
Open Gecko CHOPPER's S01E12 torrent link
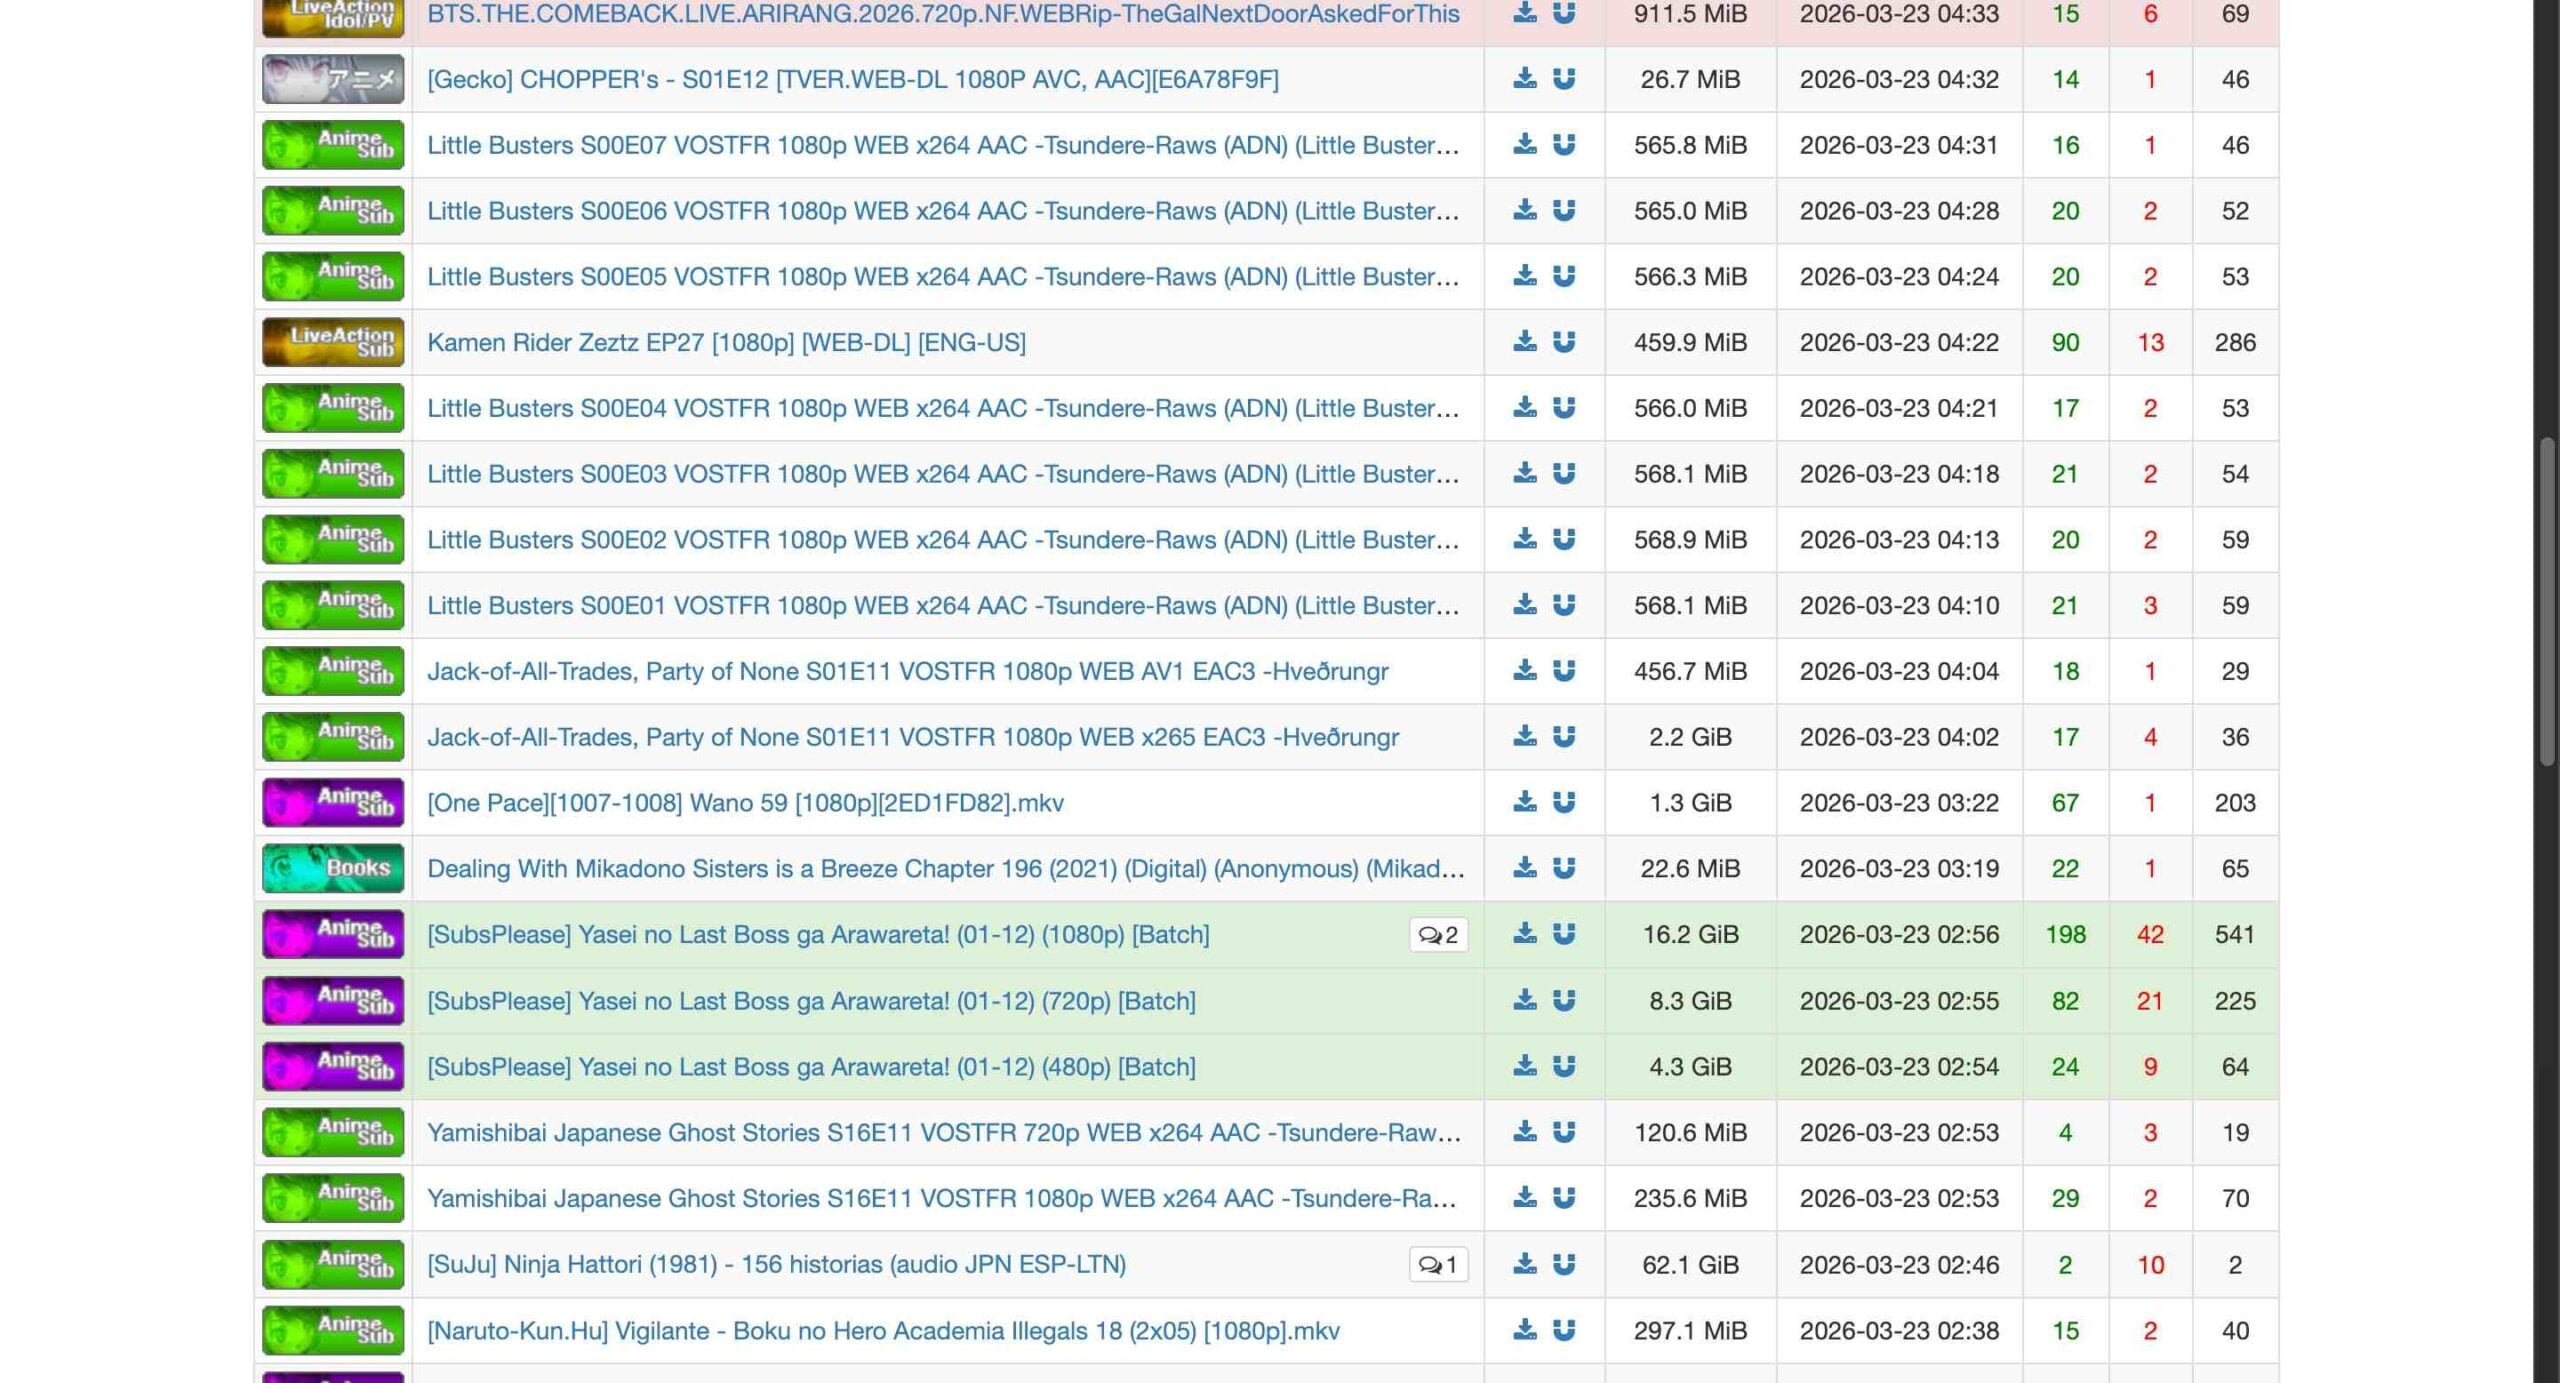(x=853, y=79)
